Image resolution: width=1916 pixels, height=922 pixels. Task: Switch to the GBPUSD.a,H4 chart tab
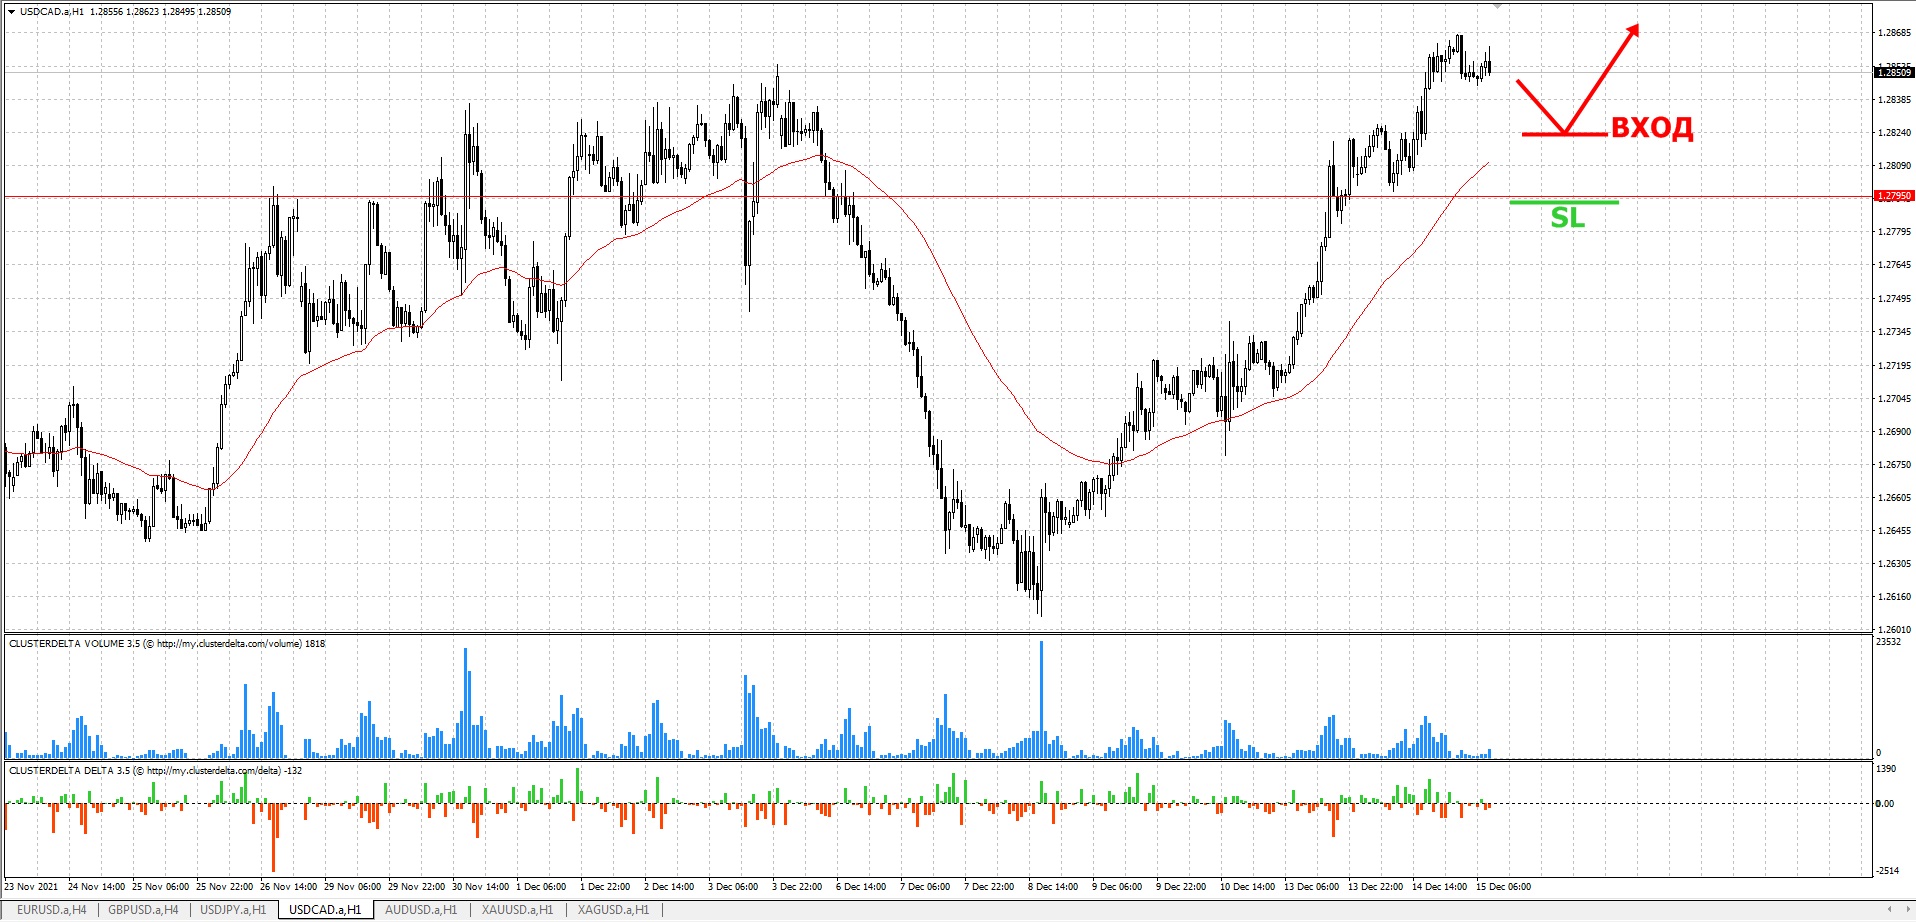point(143,910)
